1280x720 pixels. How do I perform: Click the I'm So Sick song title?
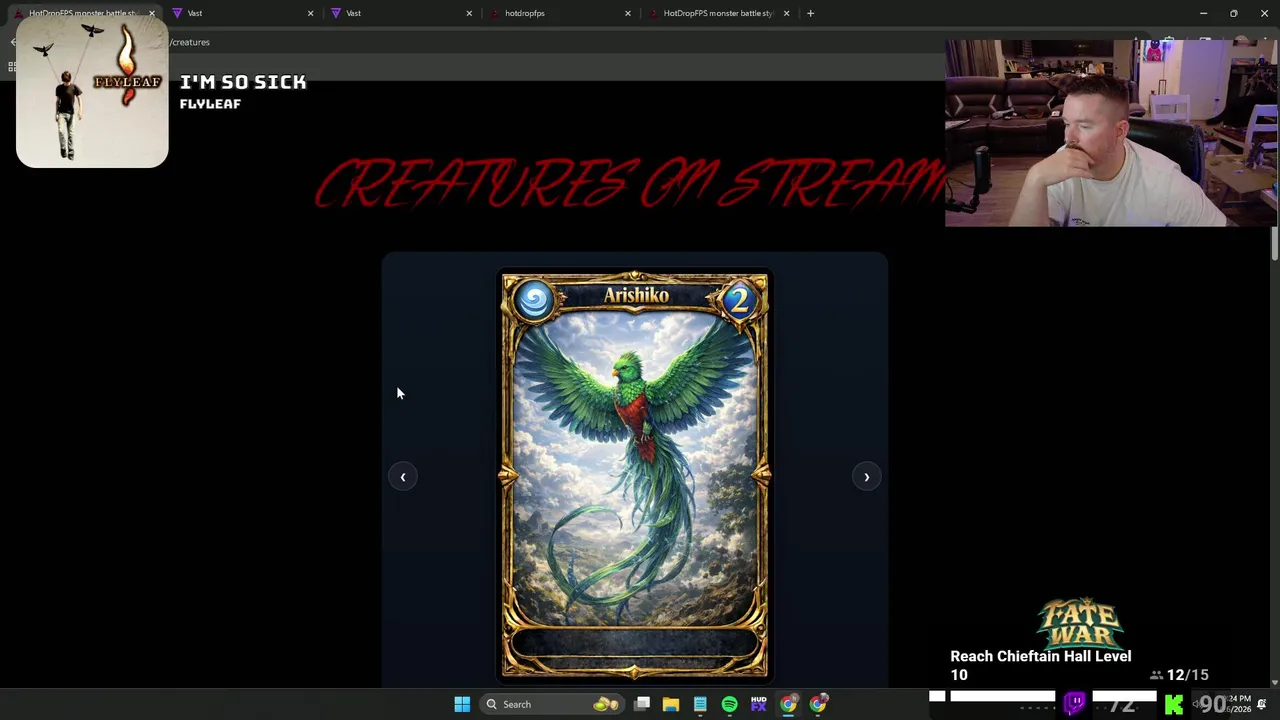pos(243,82)
